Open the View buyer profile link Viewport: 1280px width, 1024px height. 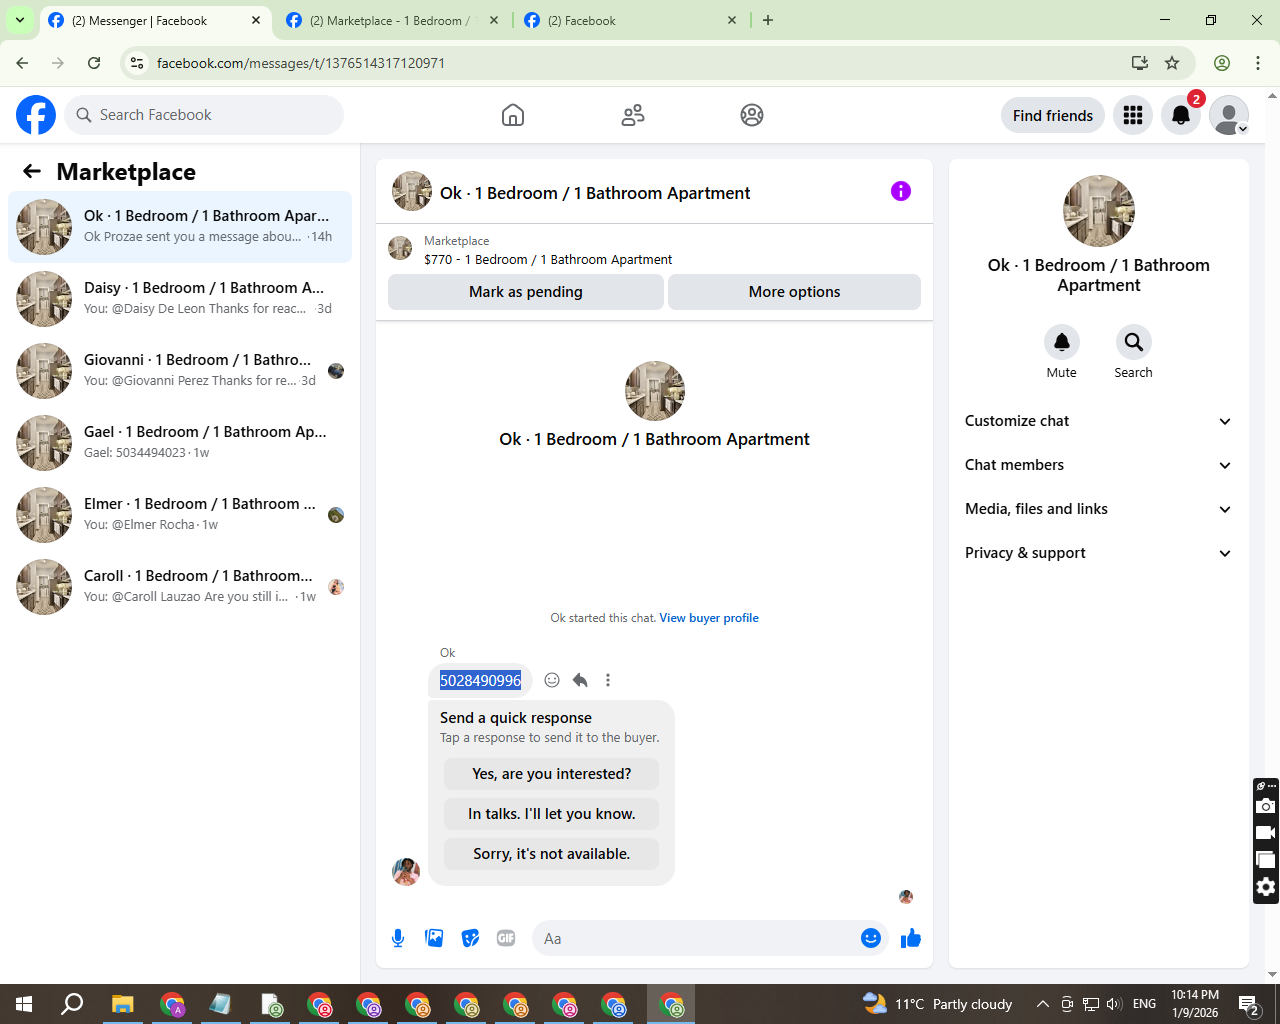pyautogui.click(x=709, y=618)
